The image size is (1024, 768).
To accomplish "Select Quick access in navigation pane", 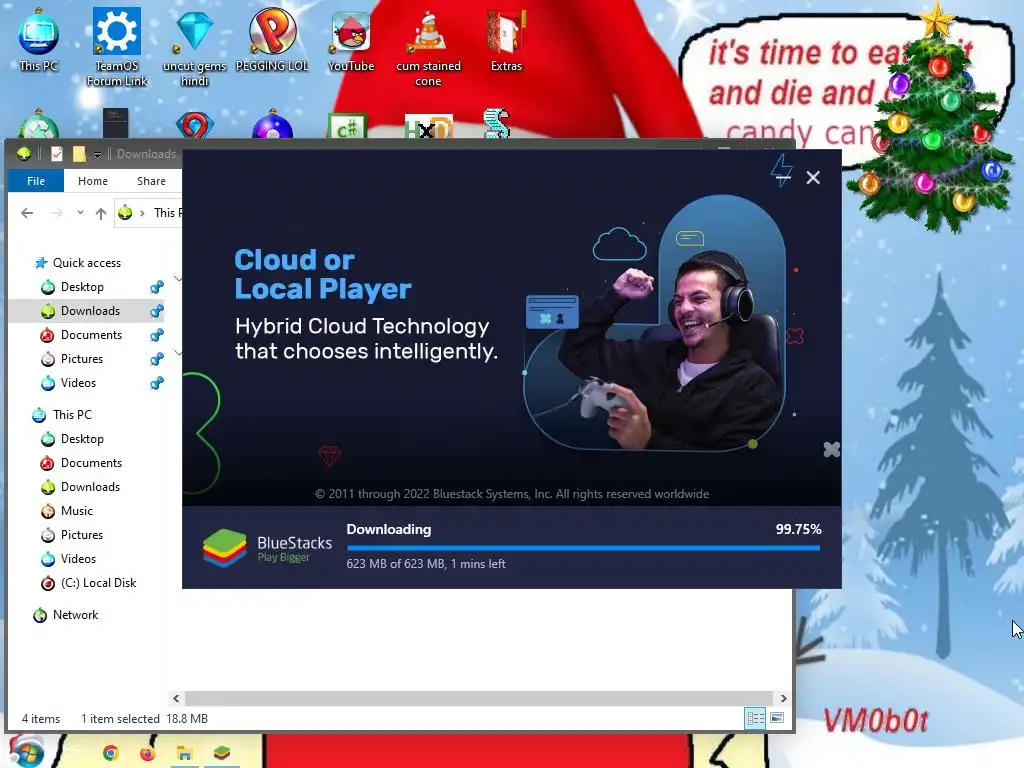I will tap(86, 263).
